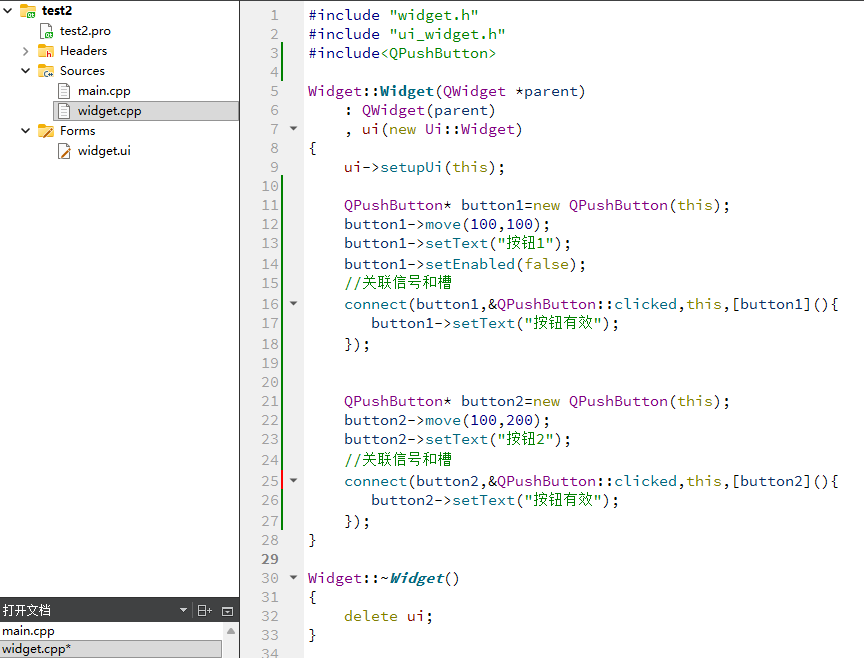
Task: Click 'QPushButton' in the line 3 include
Action: pyautogui.click(x=438, y=53)
